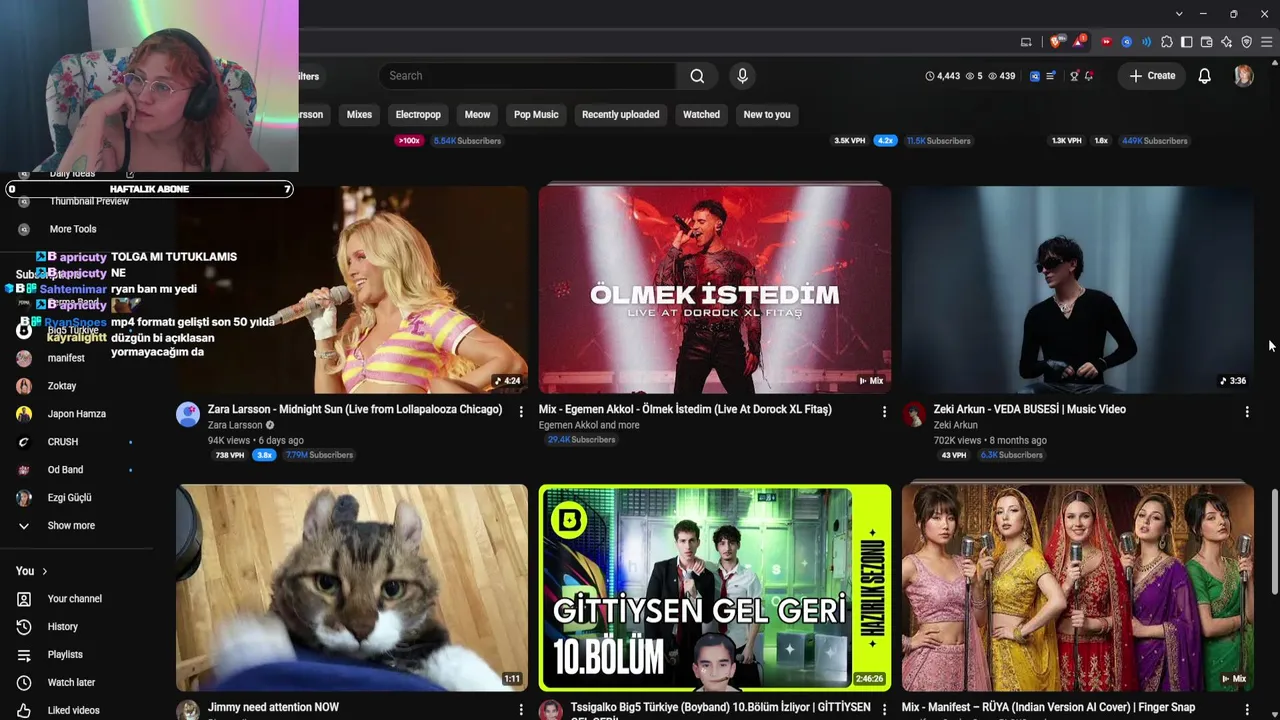Play the cat video thumbnail
The image size is (1280, 720).
(x=352, y=588)
